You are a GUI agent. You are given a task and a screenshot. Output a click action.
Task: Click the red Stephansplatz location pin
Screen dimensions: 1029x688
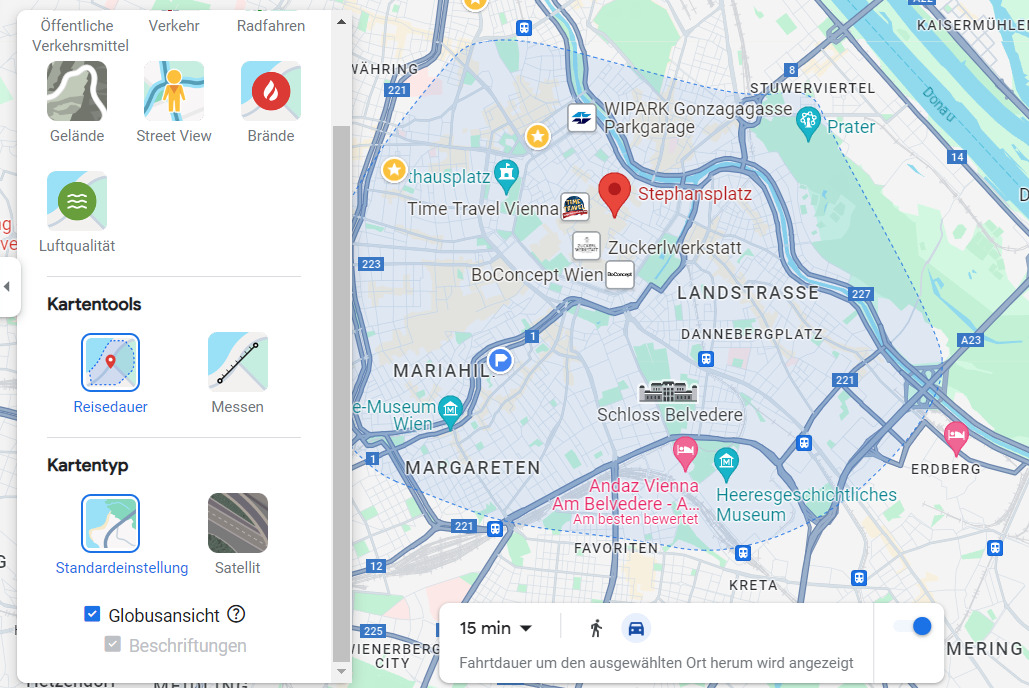pyautogui.click(x=614, y=195)
